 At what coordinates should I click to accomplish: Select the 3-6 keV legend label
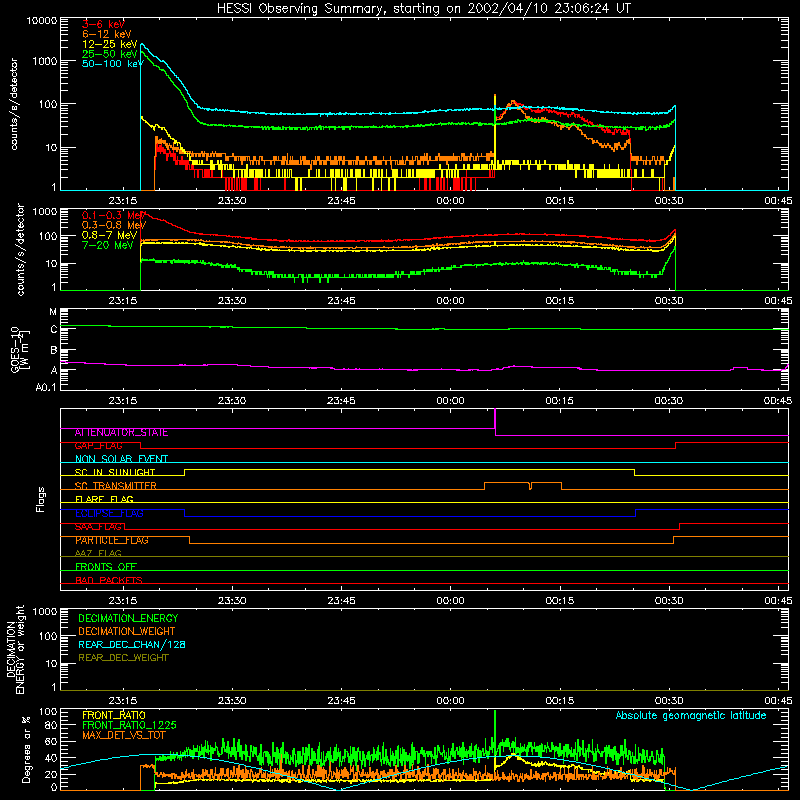103,24
